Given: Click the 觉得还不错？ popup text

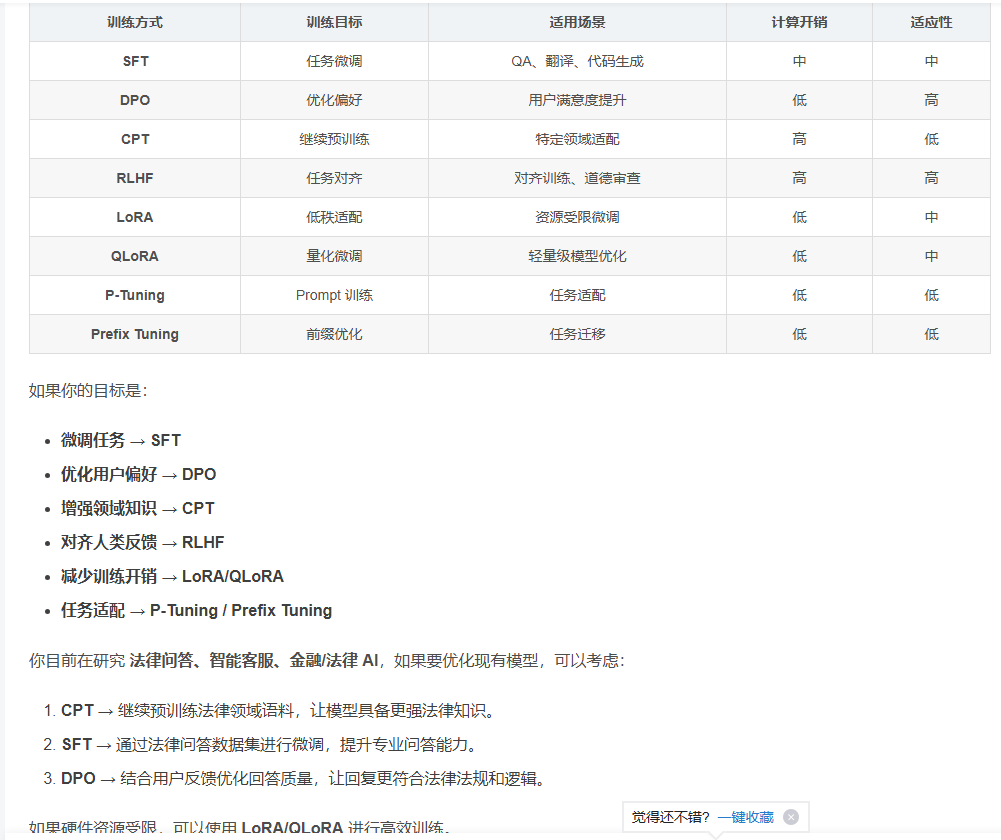Looking at the screenshot, I should click(670, 817).
